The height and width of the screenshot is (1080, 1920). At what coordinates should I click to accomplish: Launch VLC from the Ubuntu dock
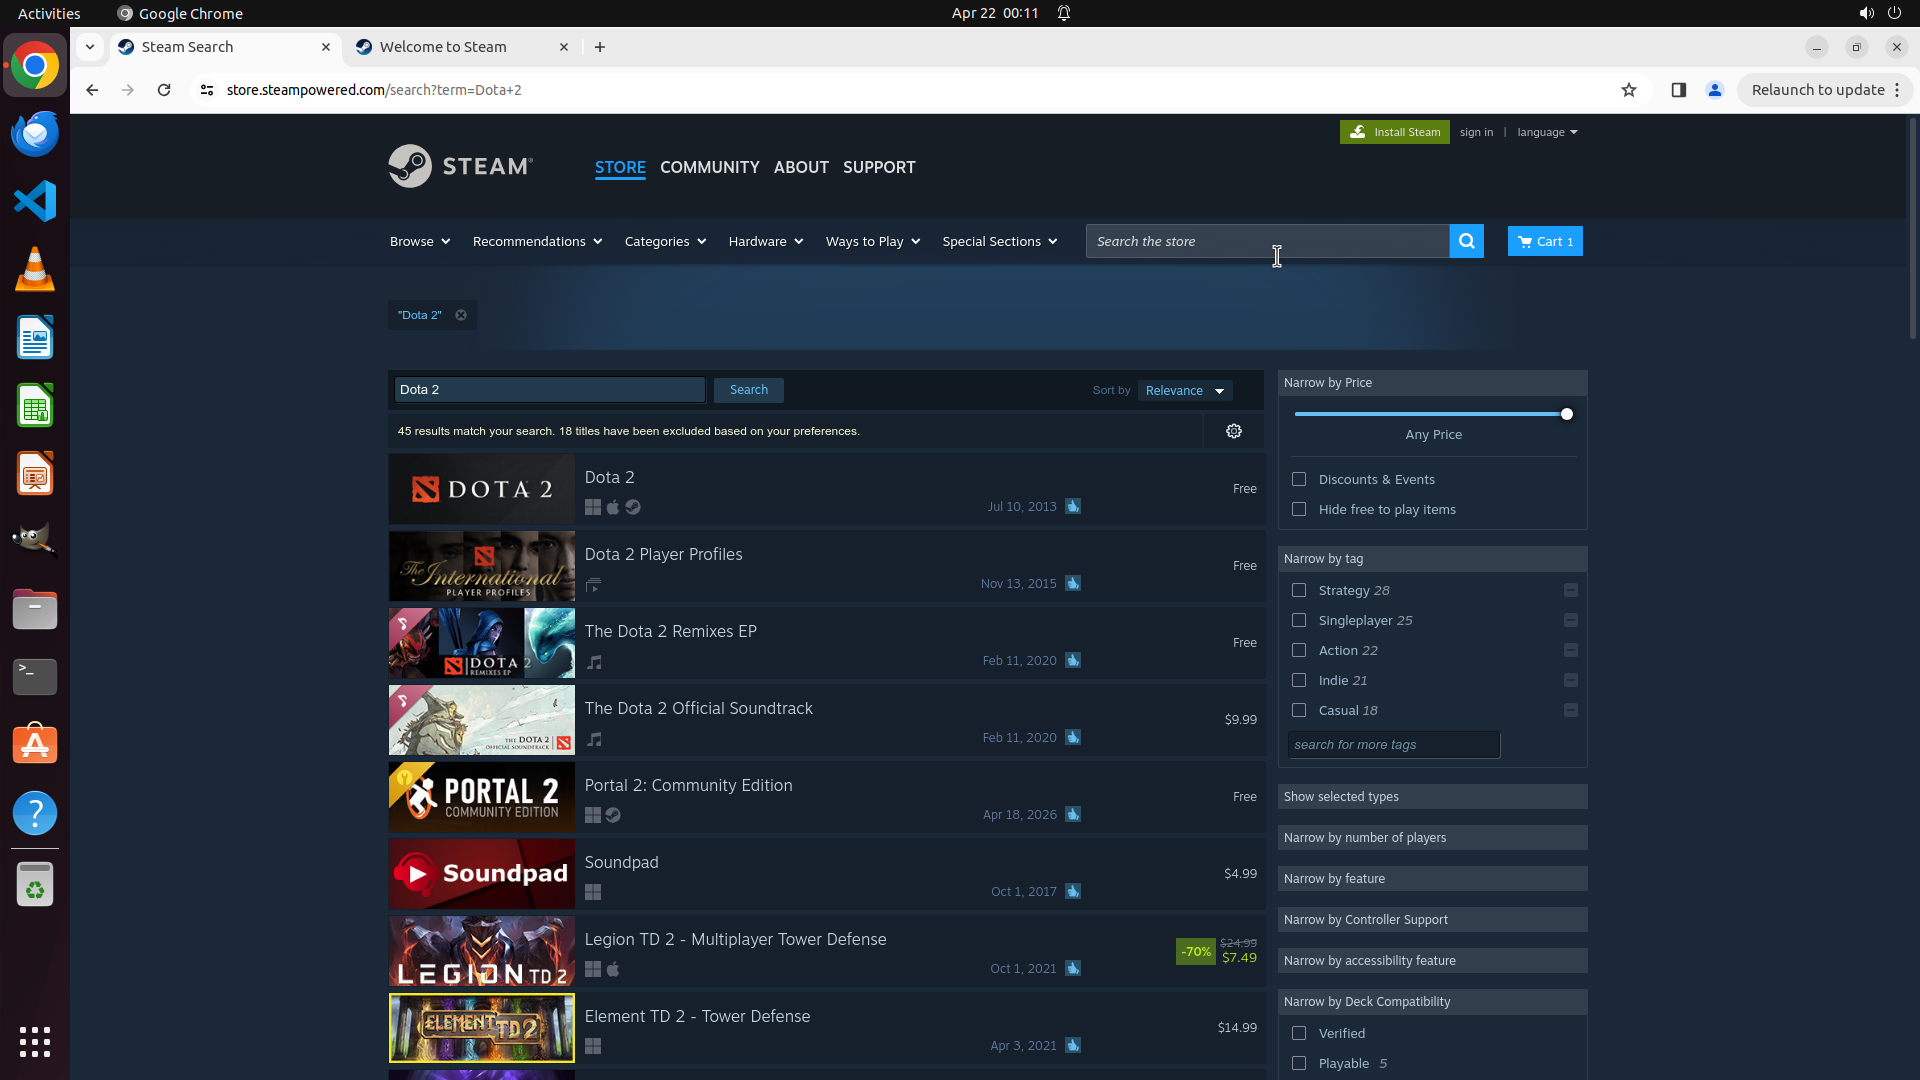pyautogui.click(x=35, y=270)
